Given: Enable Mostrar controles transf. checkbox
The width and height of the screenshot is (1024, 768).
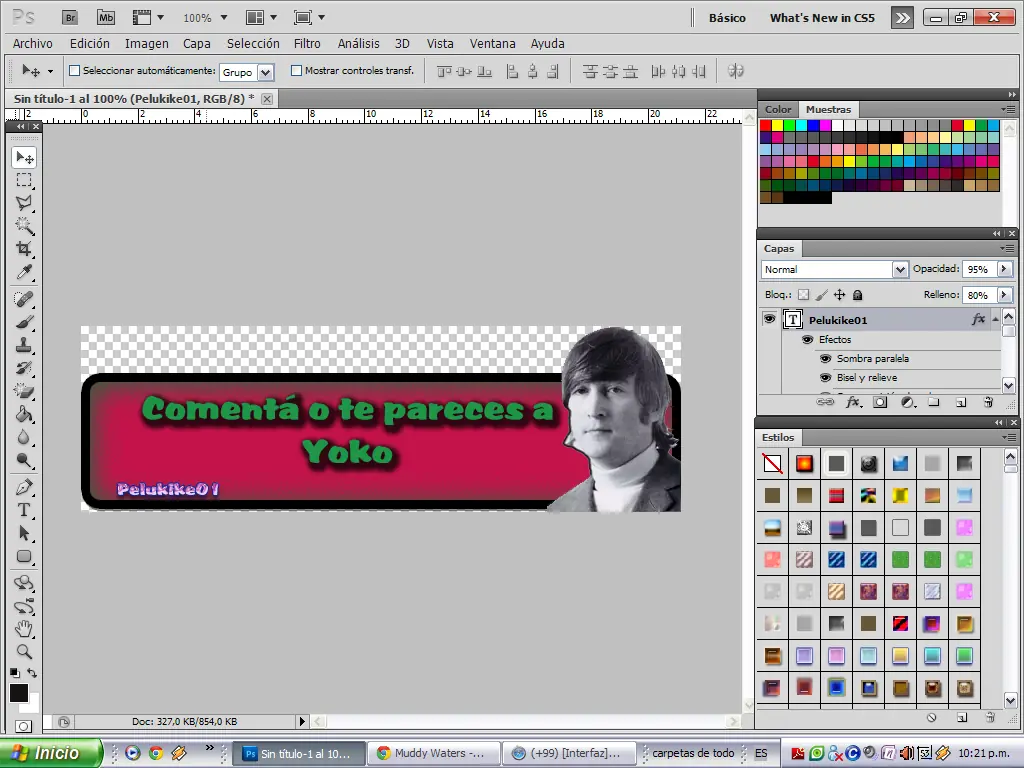Looking at the screenshot, I should tap(296, 71).
